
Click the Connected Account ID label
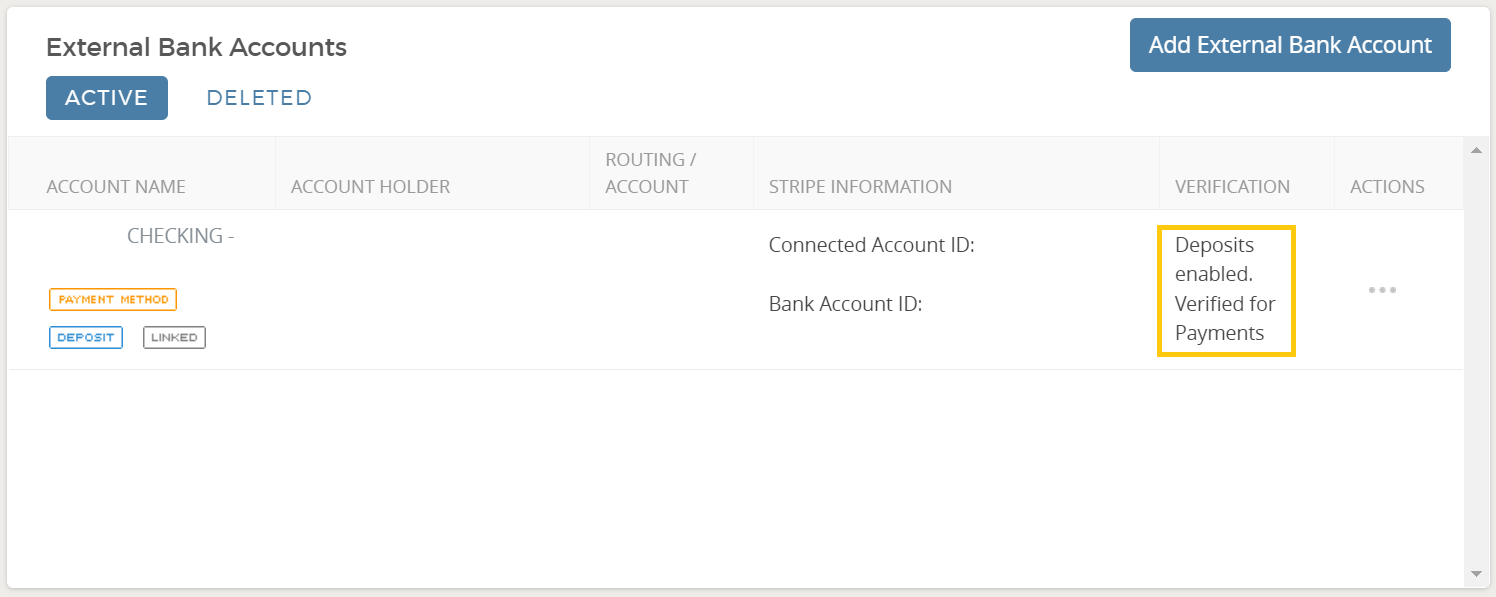(x=871, y=245)
